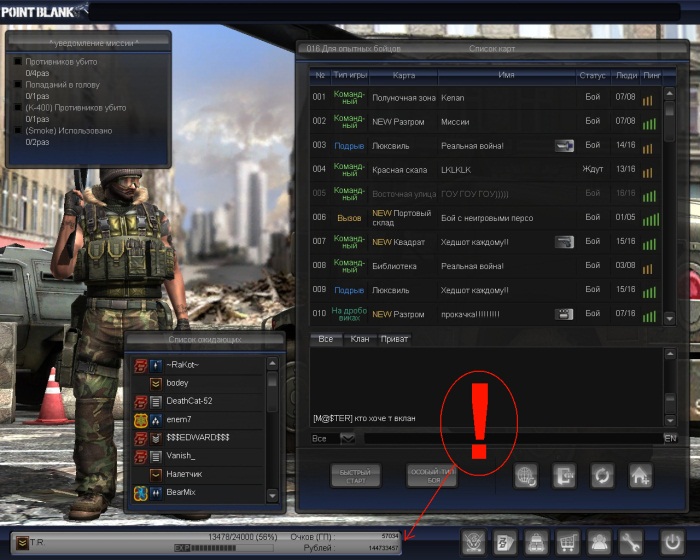Toggle the Противников убито mission checkbox
This screenshot has height=560, width=700.
(x=18, y=61)
